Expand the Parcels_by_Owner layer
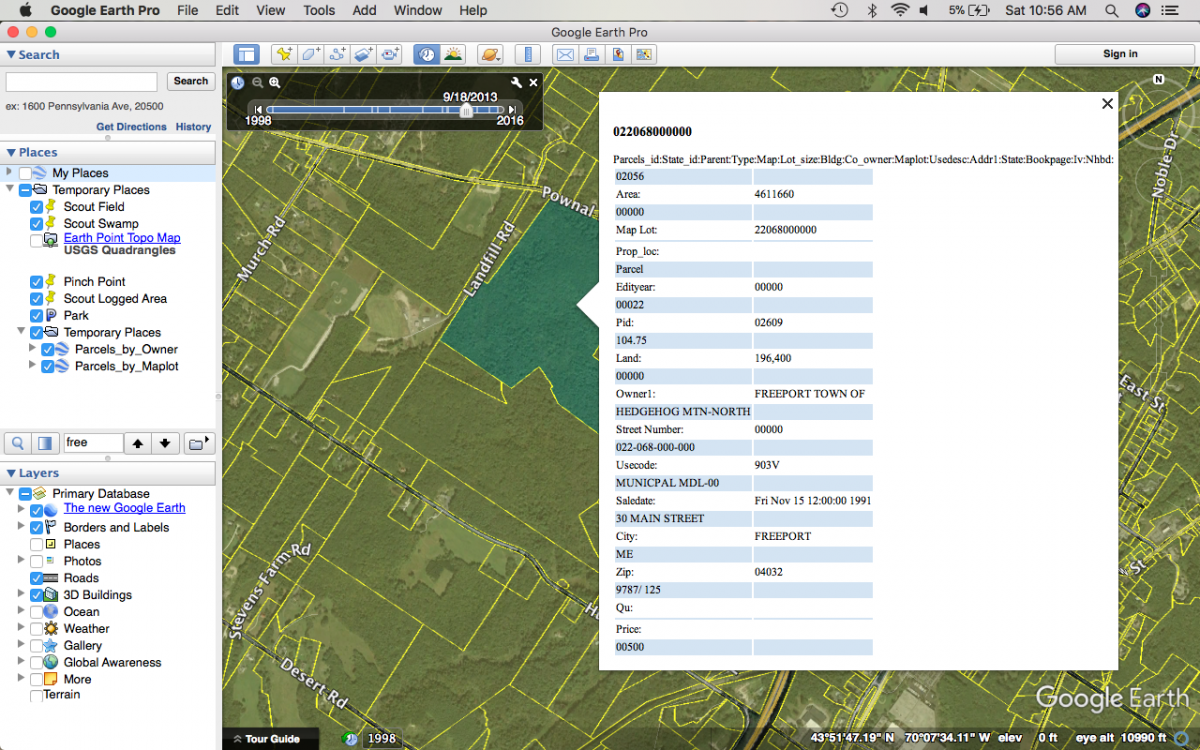1200x750 pixels. [x=33, y=350]
